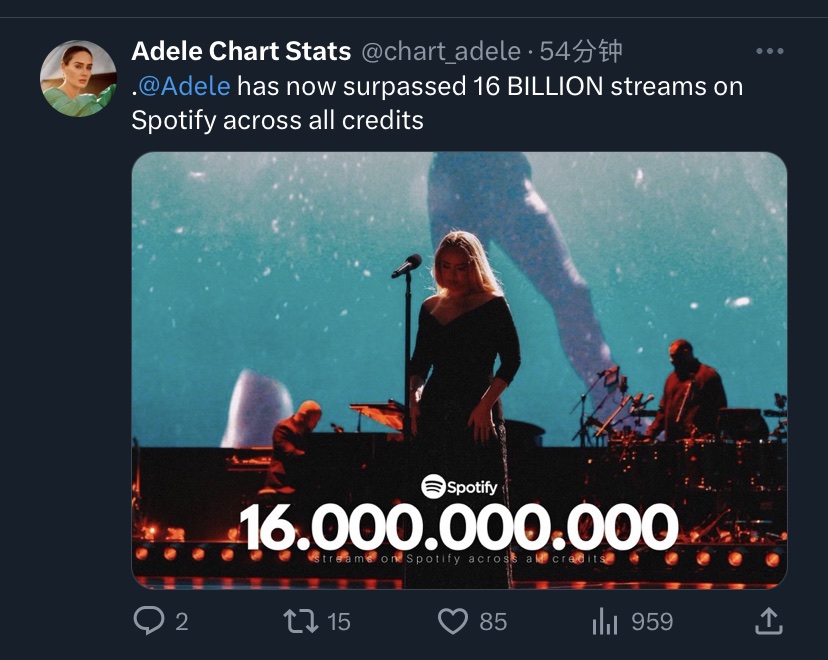Click the view count 959
Image resolution: width=828 pixels, height=660 pixels.
pos(652,622)
